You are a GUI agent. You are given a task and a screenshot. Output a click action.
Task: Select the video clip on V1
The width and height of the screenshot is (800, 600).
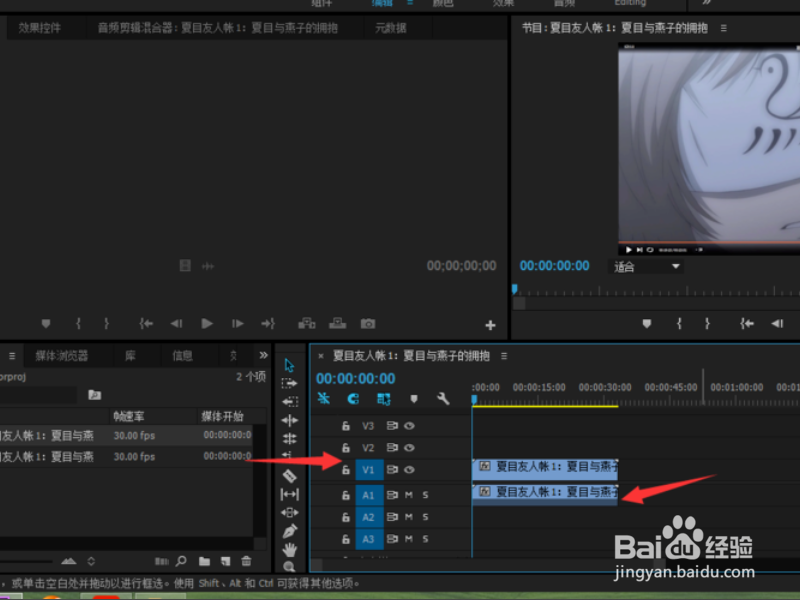point(545,469)
